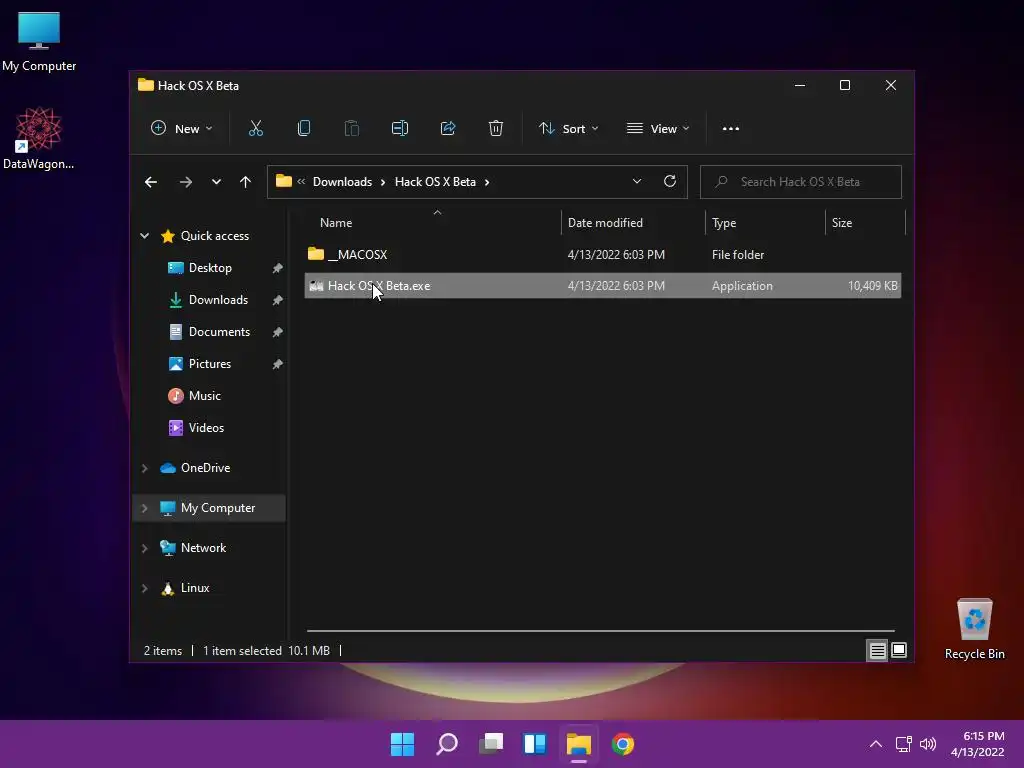Open the View dropdown menu
The image size is (1024, 768).
point(658,129)
